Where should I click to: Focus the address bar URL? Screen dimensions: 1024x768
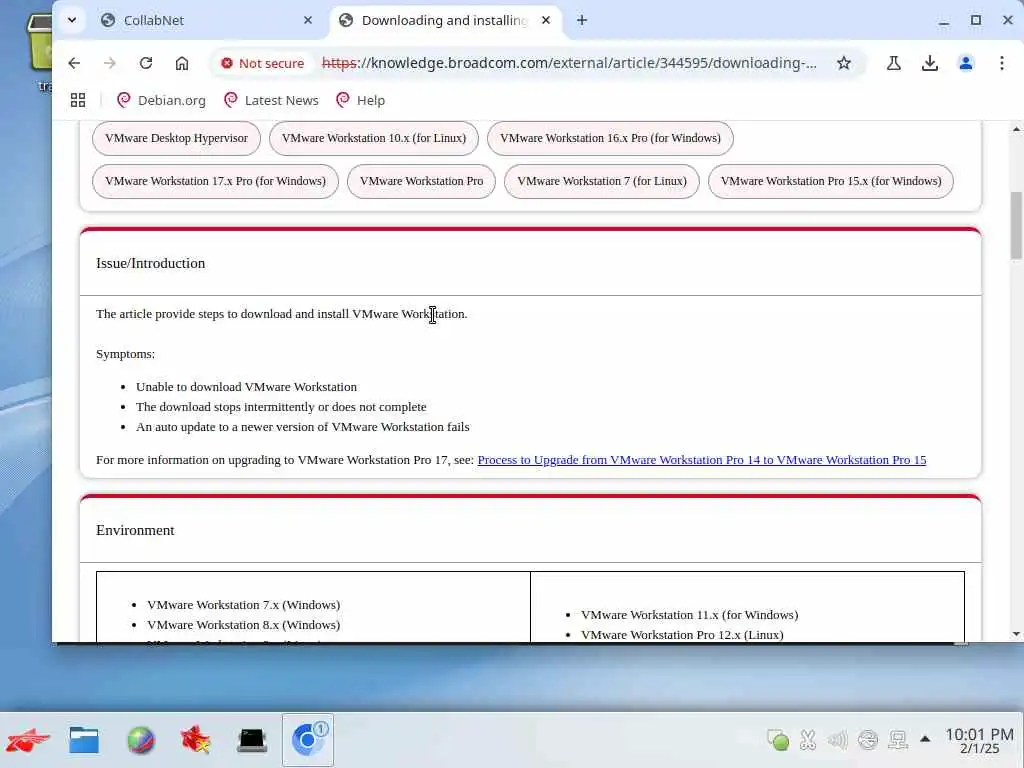click(569, 63)
